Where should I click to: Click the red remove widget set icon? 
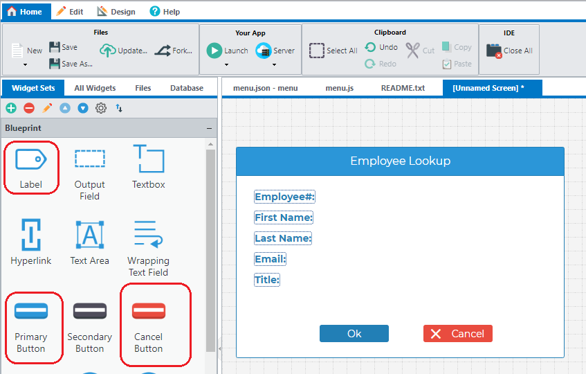click(x=29, y=108)
